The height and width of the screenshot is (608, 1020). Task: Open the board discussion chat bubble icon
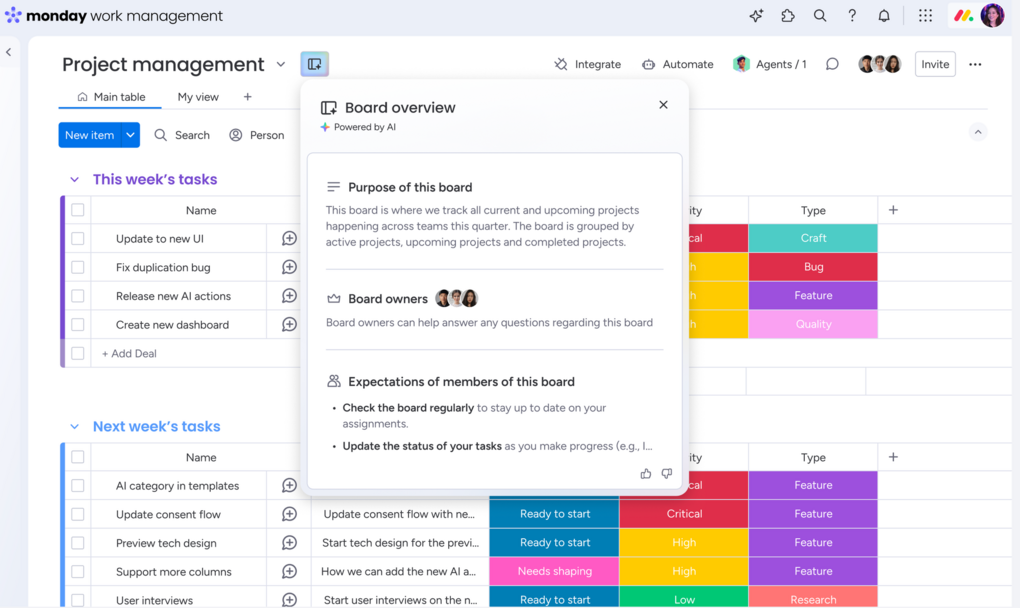(x=832, y=64)
